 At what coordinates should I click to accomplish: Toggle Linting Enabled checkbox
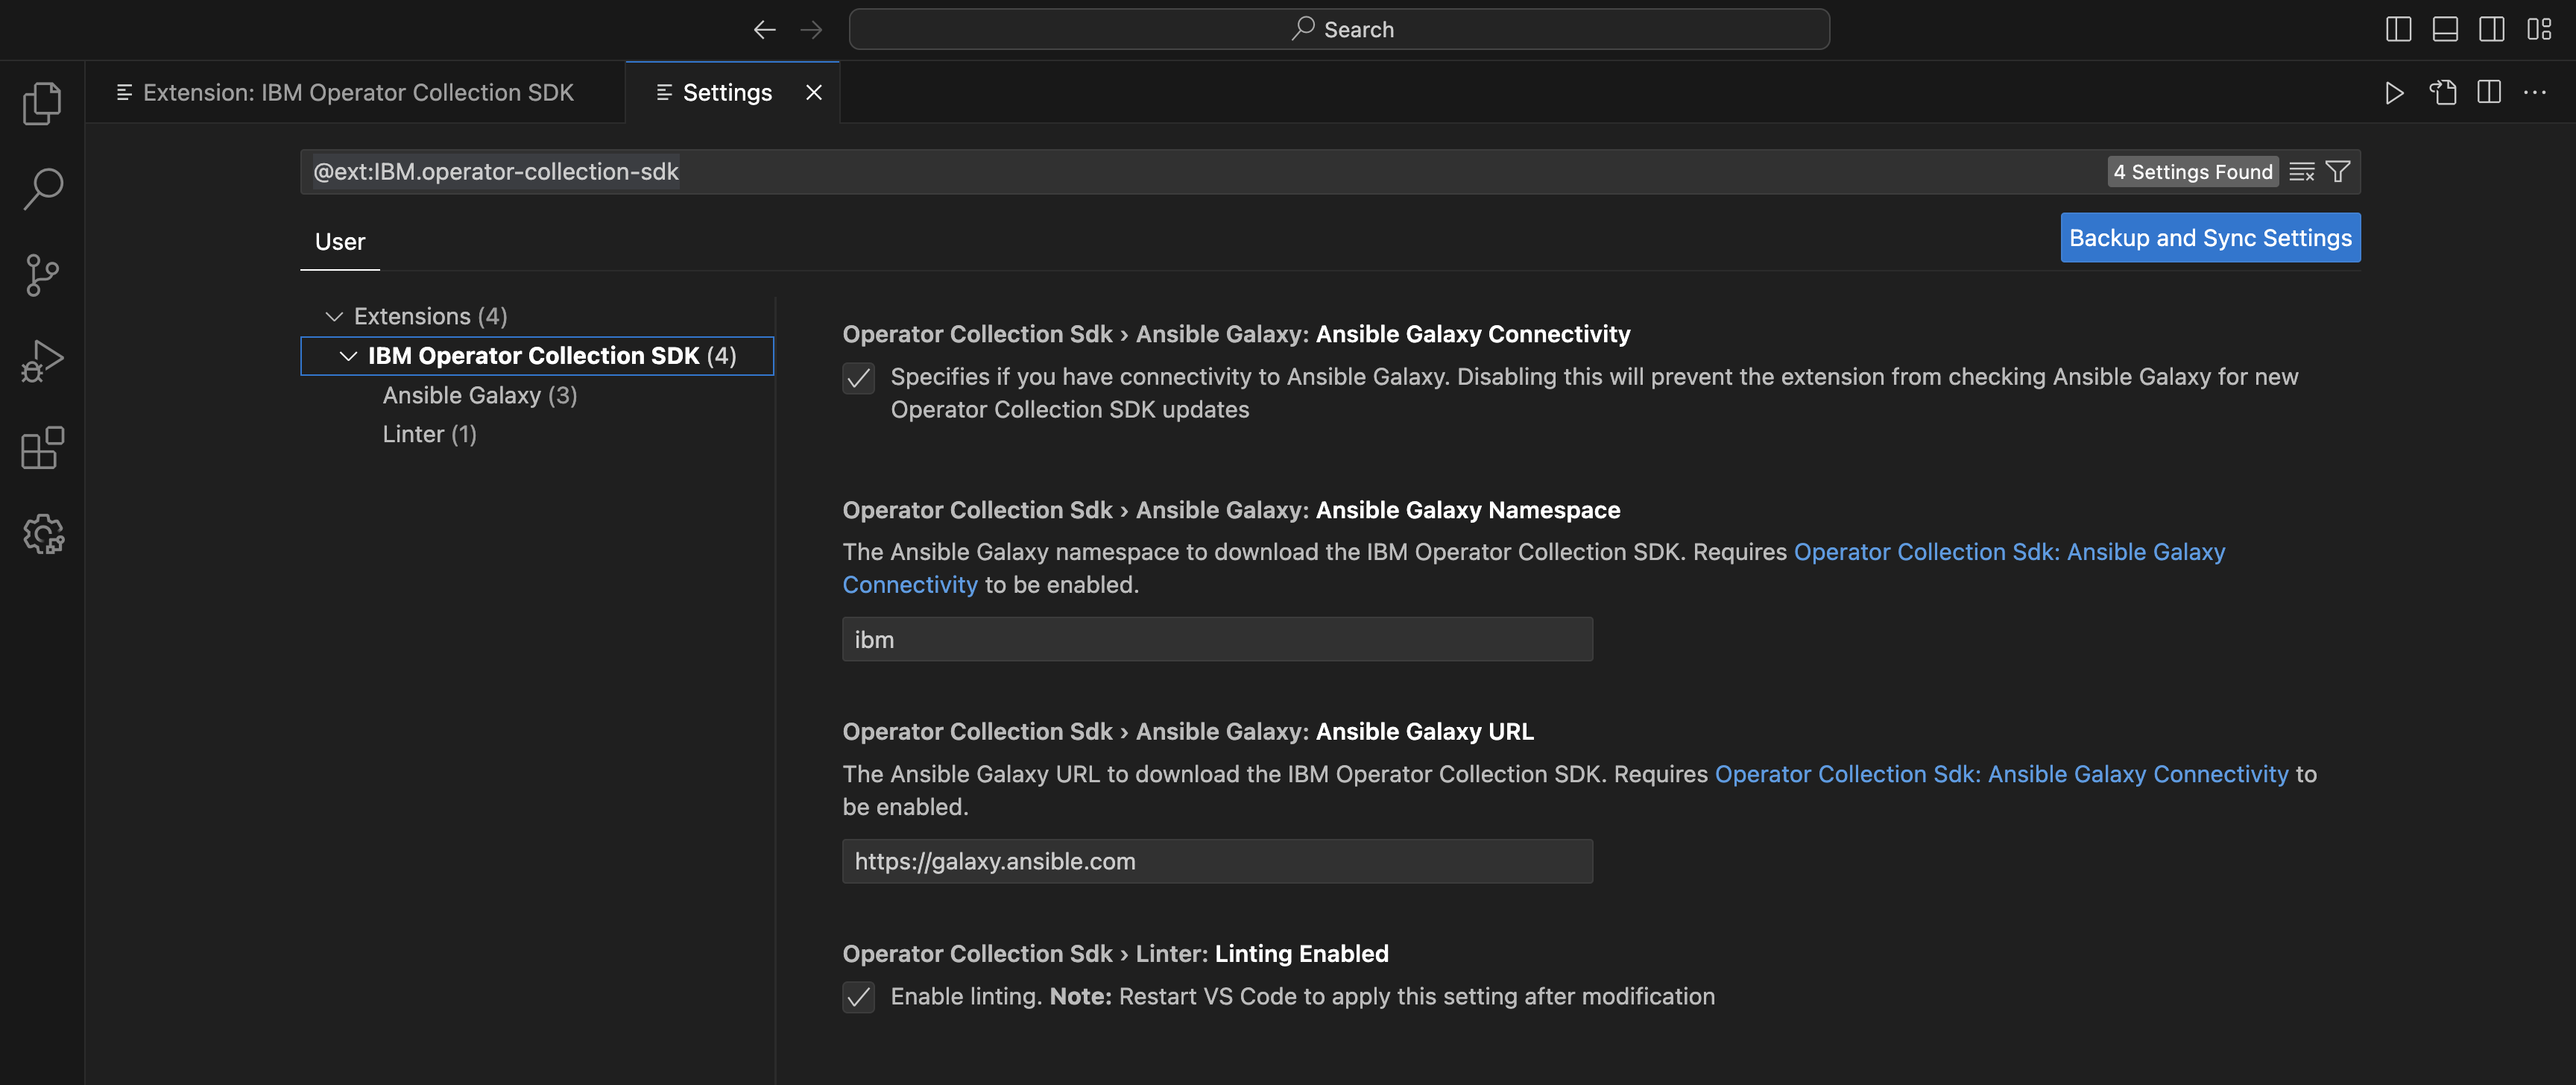858,997
